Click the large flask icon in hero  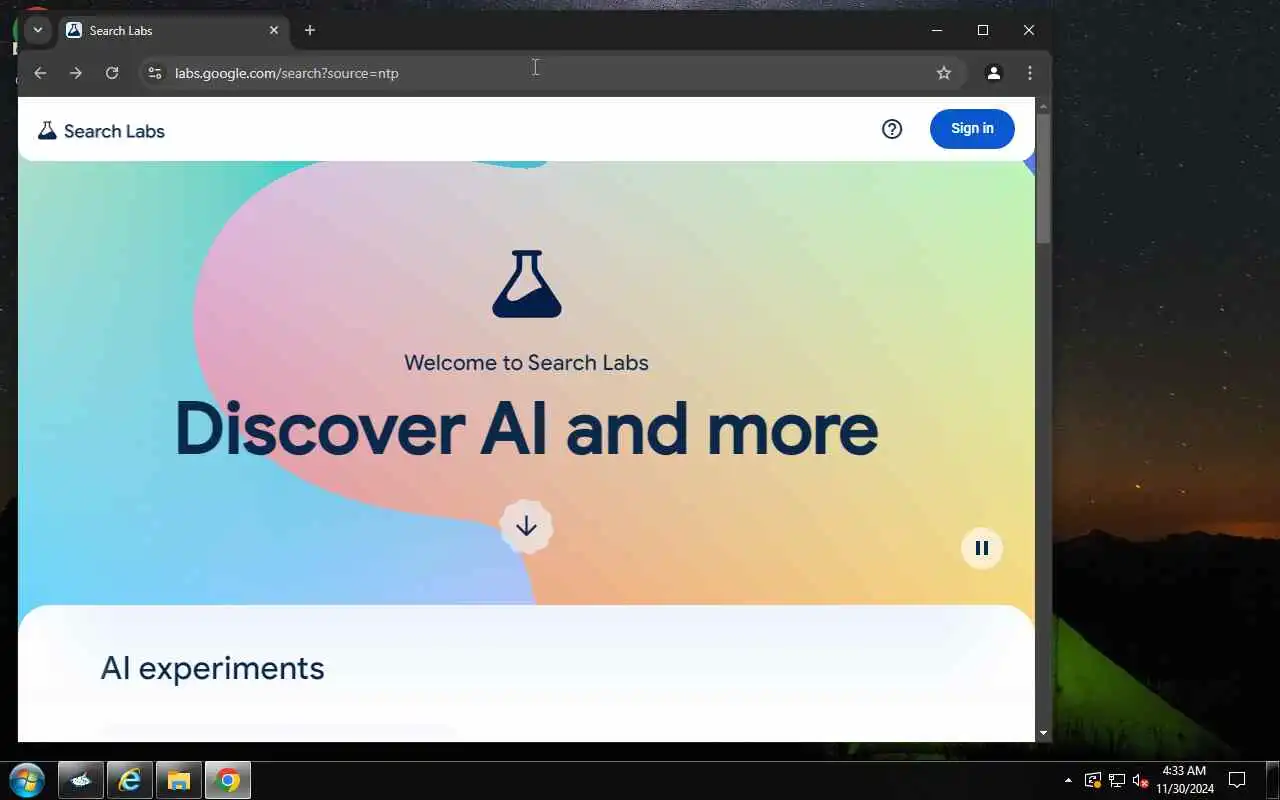[527, 284]
